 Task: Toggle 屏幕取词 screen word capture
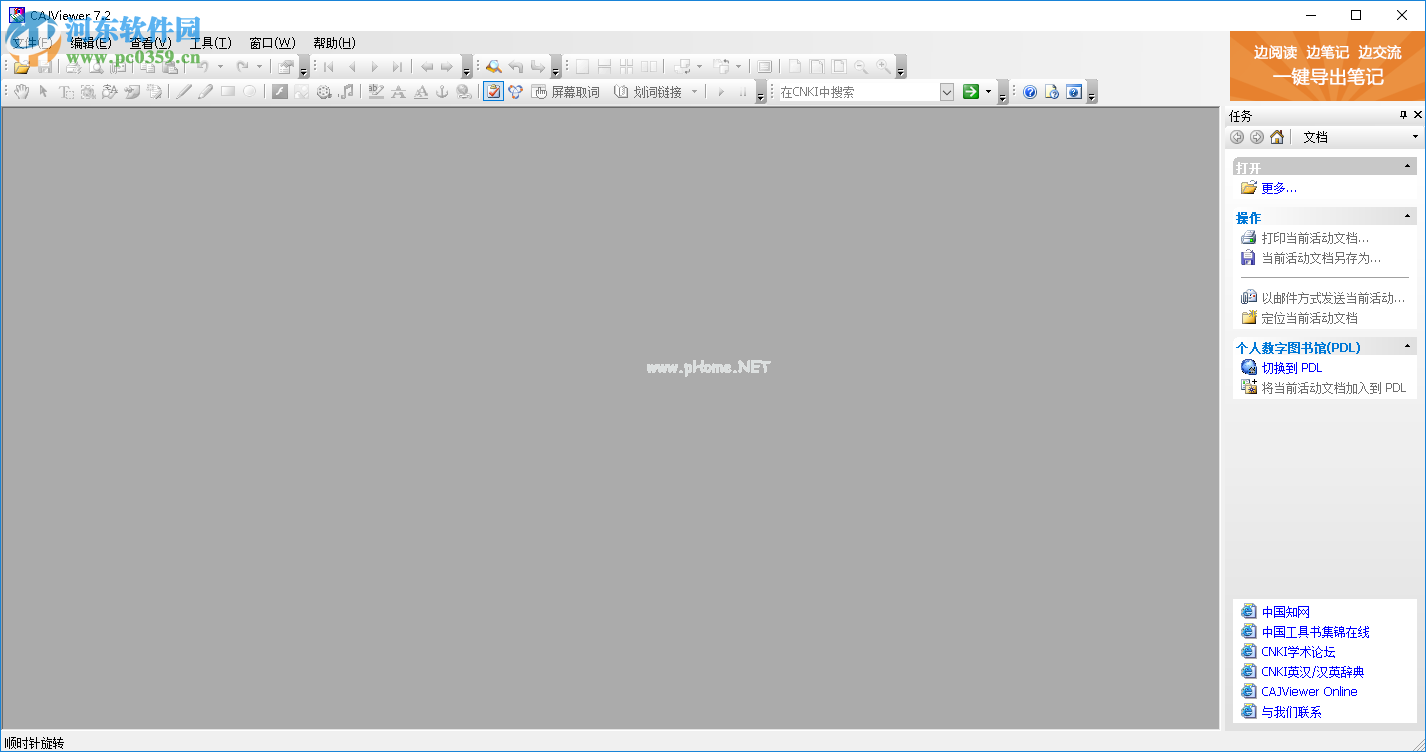566,92
